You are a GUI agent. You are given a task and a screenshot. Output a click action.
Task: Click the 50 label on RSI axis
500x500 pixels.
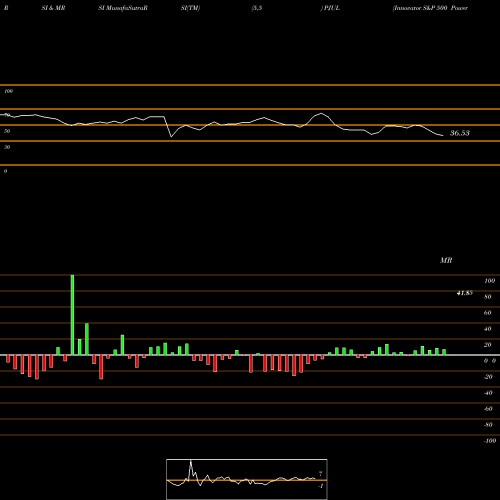pyautogui.click(x=7, y=131)
